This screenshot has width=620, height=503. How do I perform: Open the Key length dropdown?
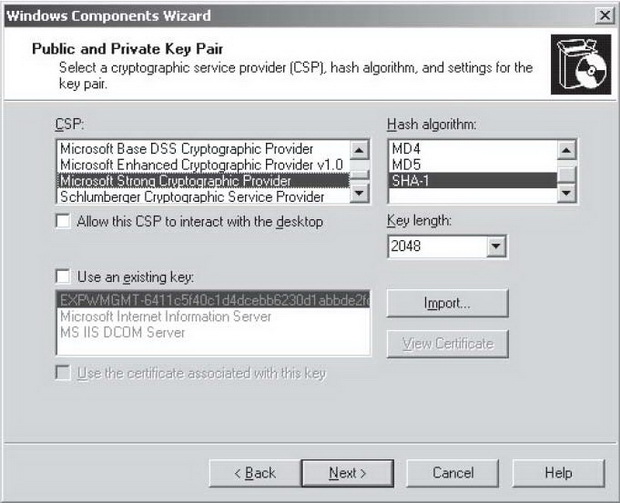tap(496, 246)
